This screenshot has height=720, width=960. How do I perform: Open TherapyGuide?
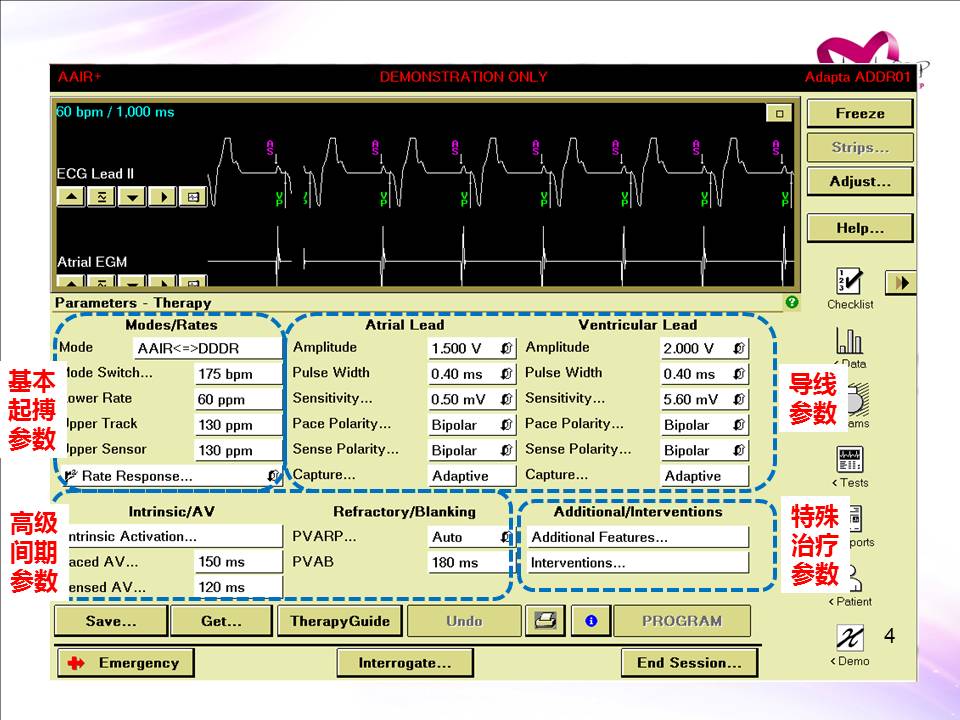340,621
